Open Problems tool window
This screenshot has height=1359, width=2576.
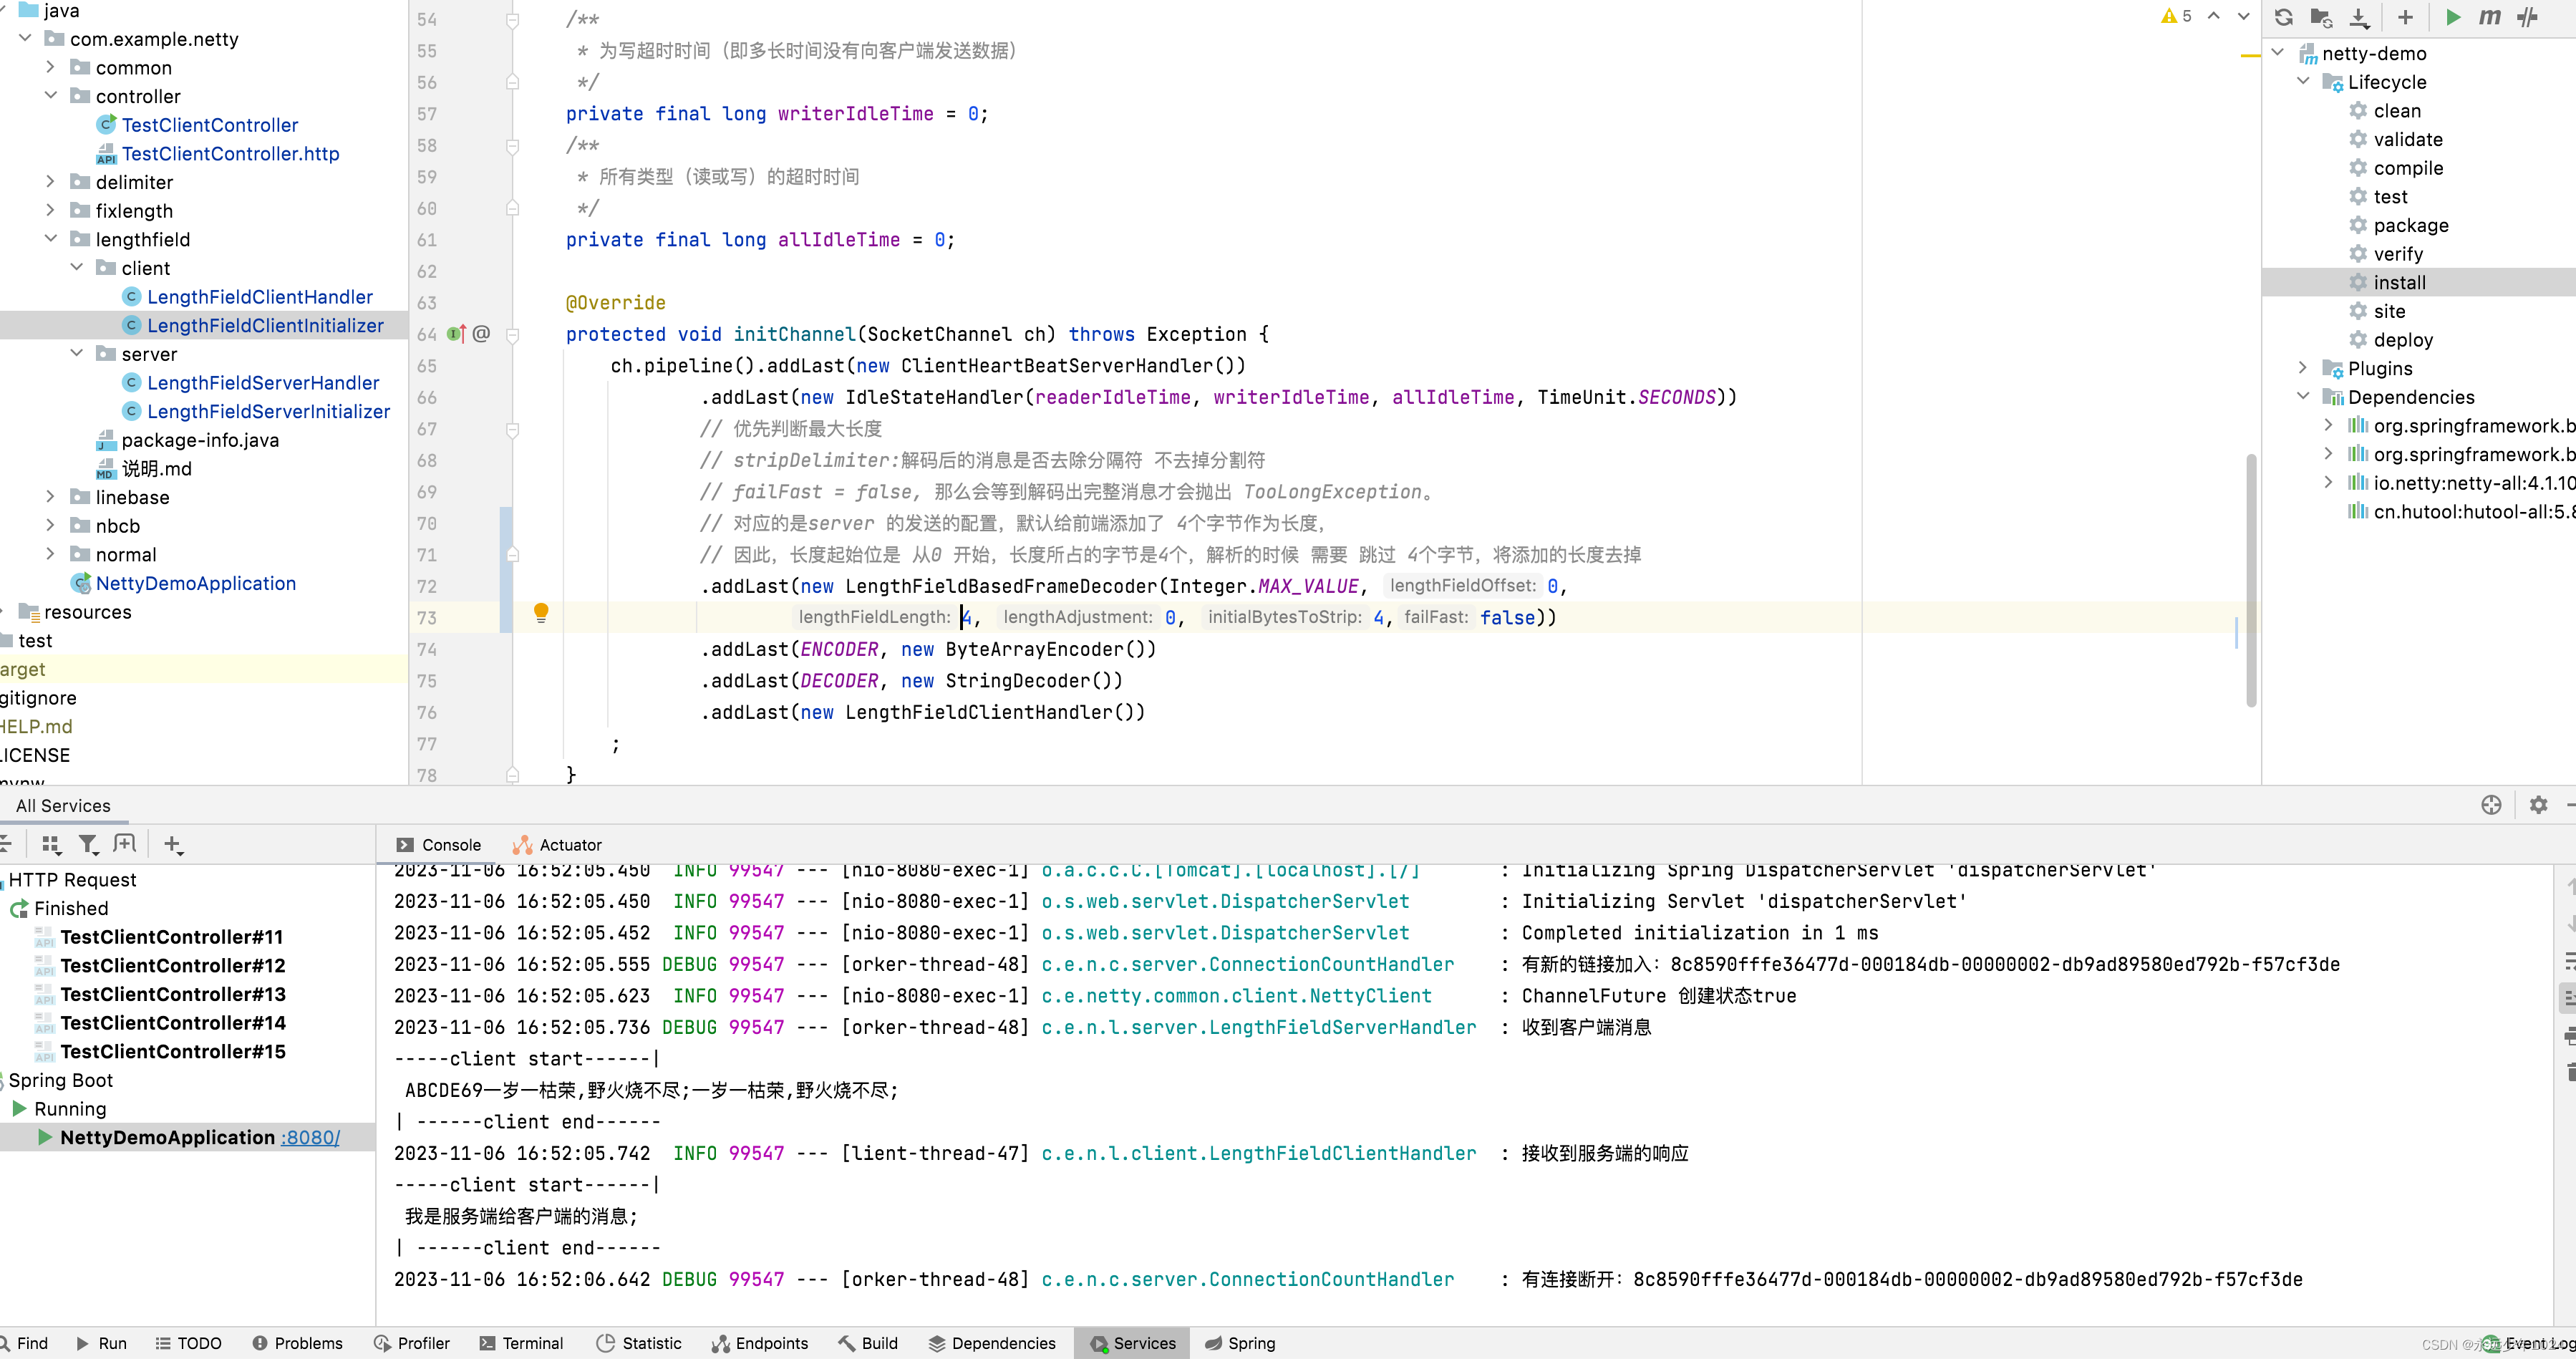pos(297,1343)
